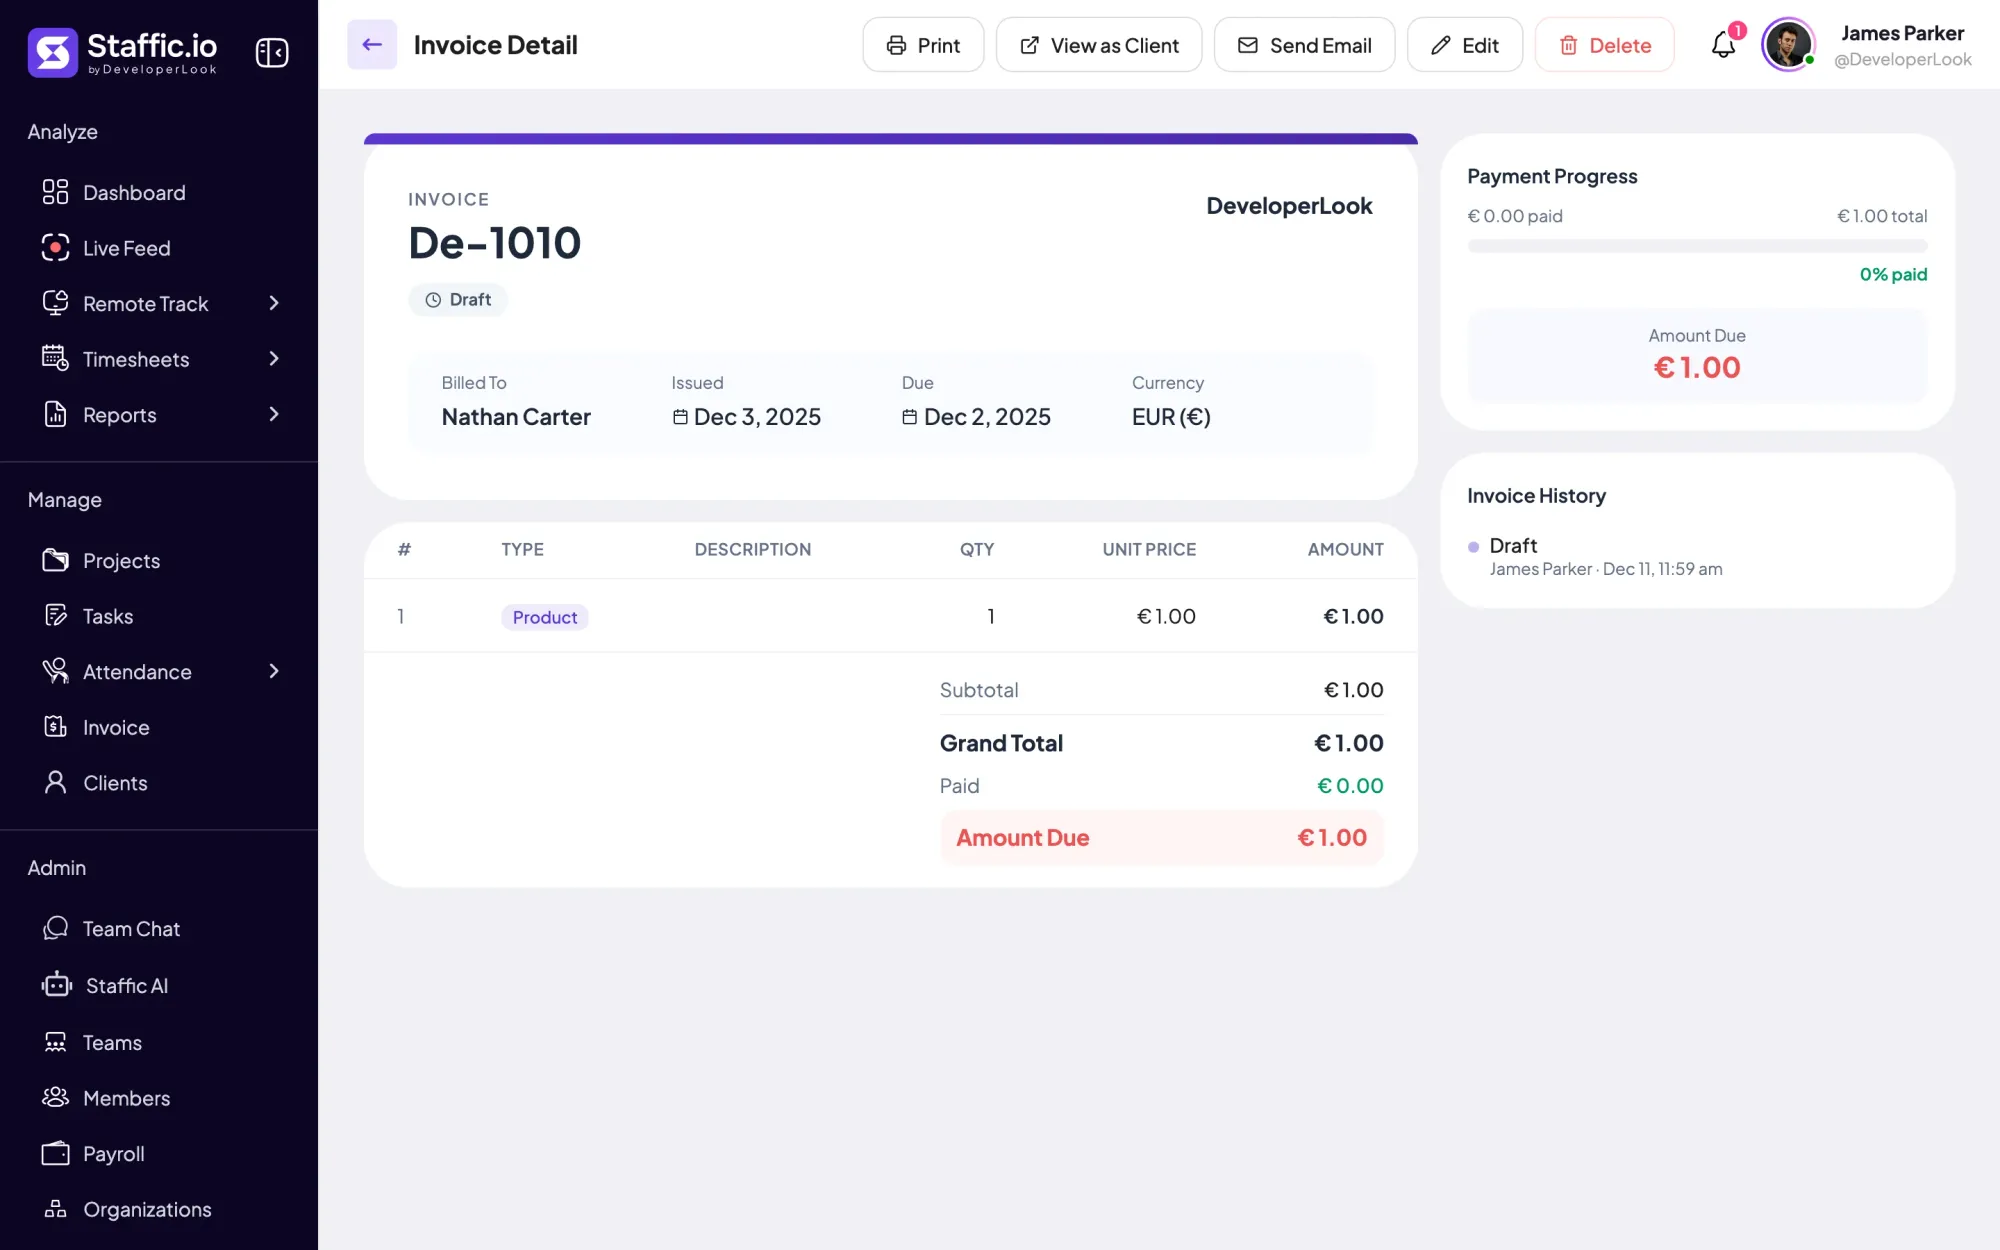Delete the invoice
The image size is (2000, 1250).
1604,45
